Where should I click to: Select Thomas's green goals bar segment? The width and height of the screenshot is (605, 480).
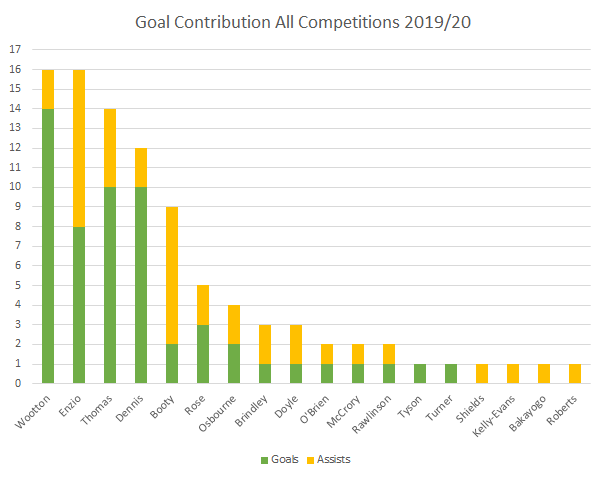click(111, 284)
